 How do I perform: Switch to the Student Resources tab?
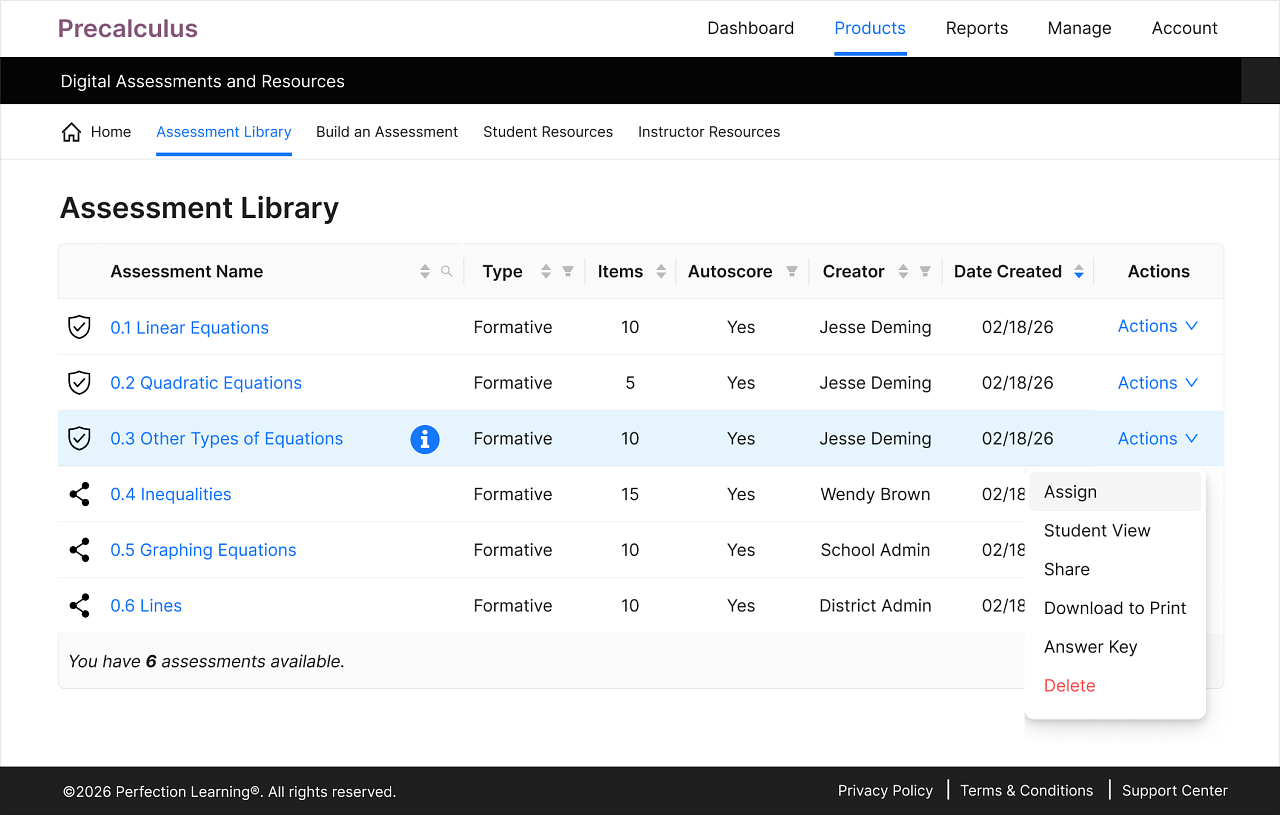pos(548,131)
